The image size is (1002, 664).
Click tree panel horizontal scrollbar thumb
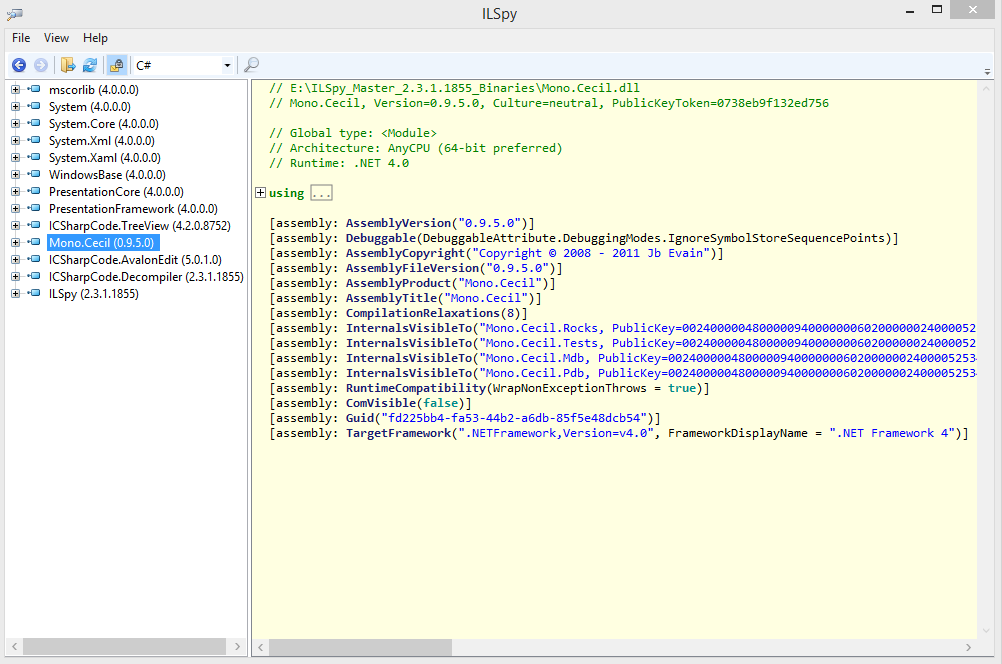click(125, 646)
